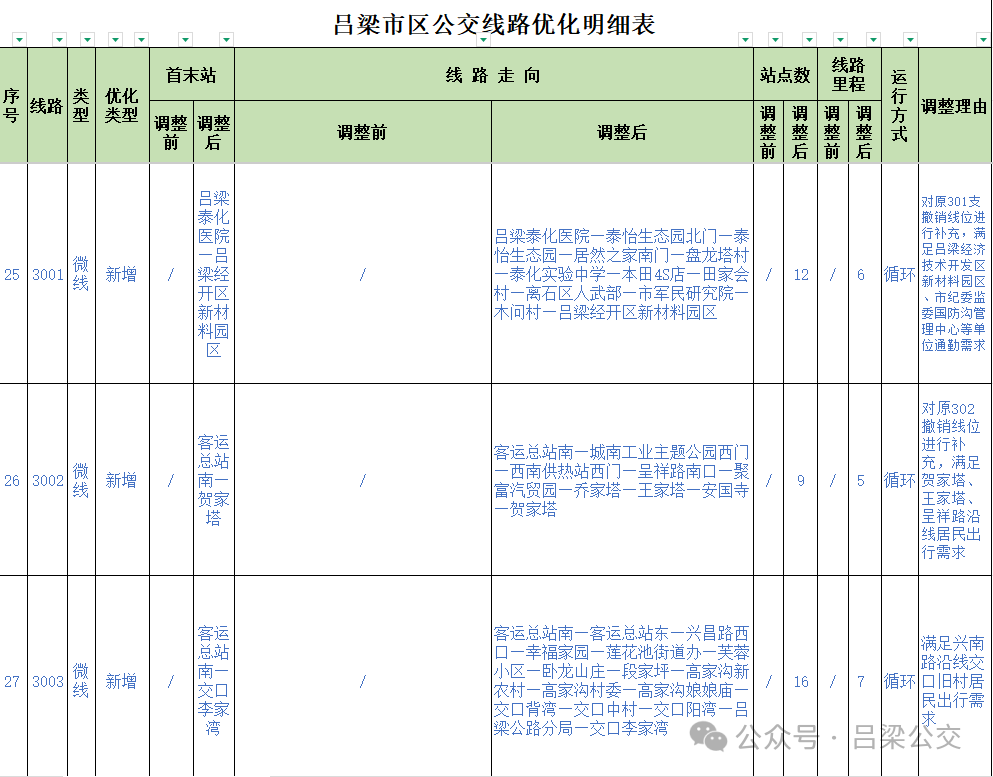This screenshot has height=777, width=993.
Task: Open the filter dropdown above the 序号 column
Action: tap(19, 40)
